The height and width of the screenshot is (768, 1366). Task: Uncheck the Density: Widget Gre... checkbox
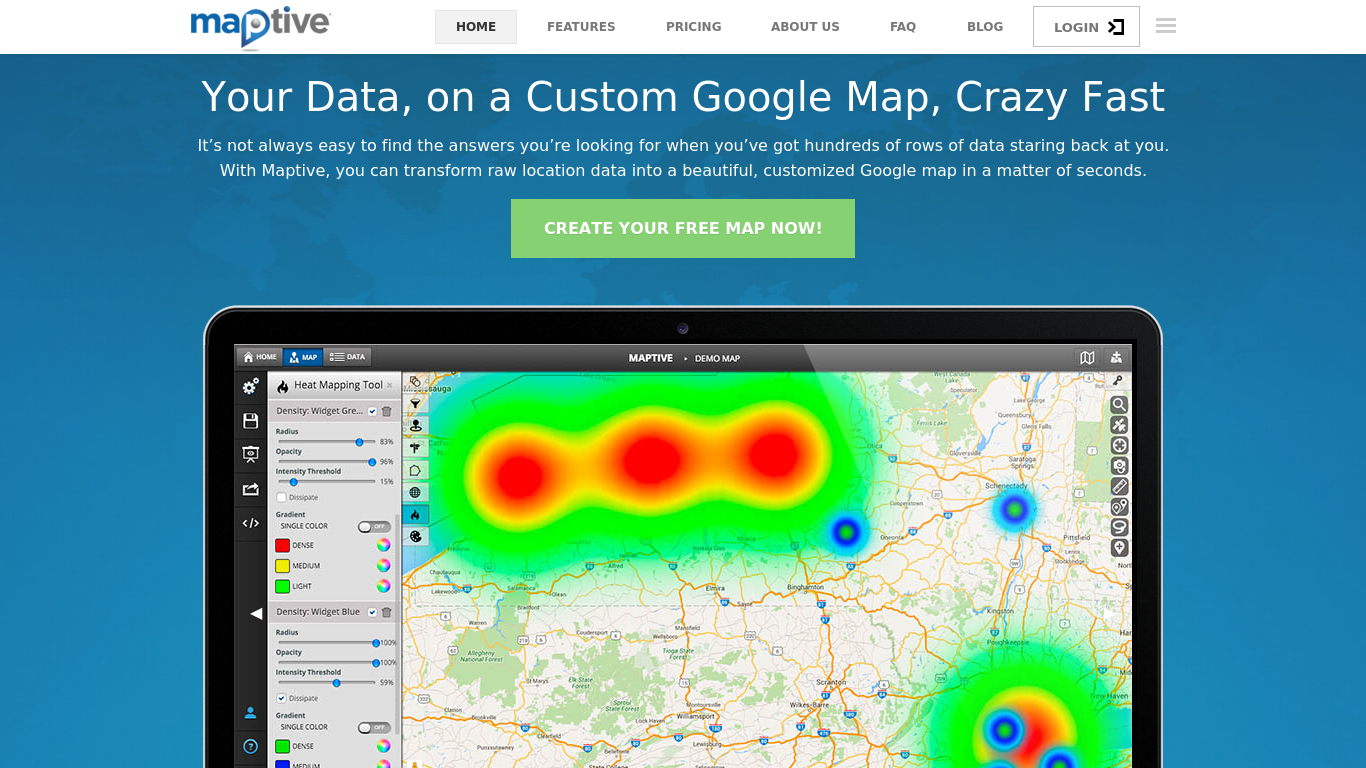coord(372,411)
